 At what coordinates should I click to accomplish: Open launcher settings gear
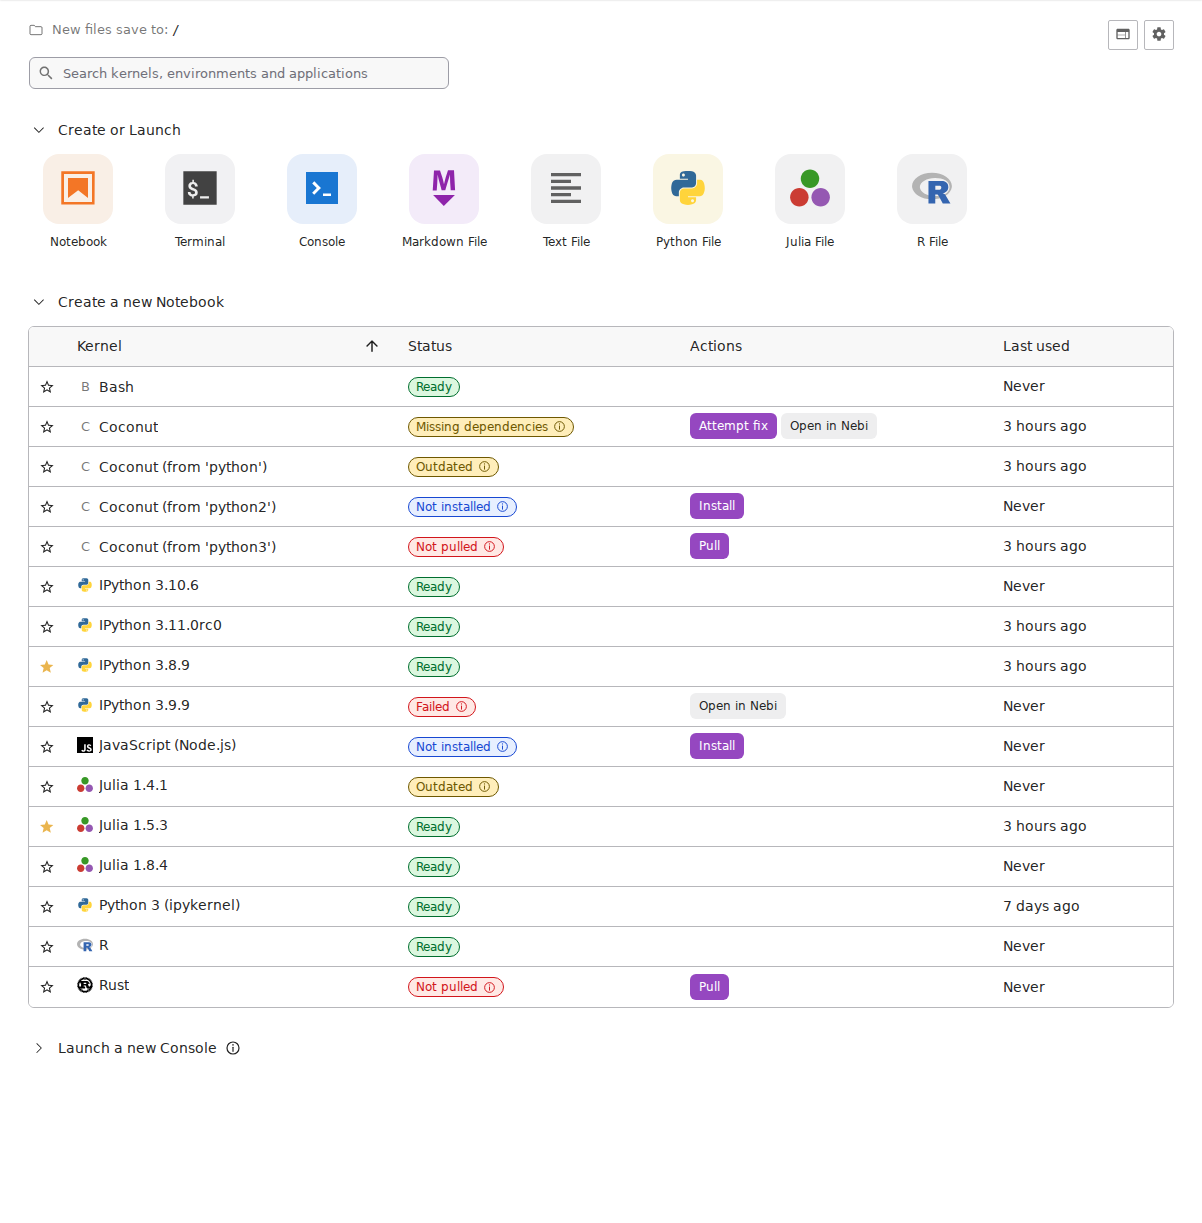click(1159, 35)
